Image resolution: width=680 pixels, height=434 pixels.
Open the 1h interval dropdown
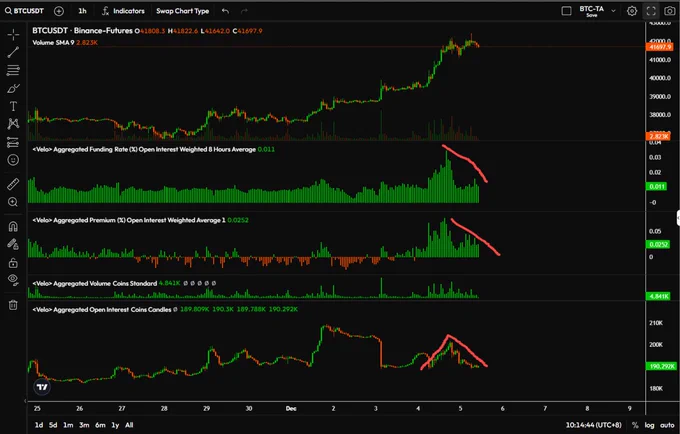82,11
